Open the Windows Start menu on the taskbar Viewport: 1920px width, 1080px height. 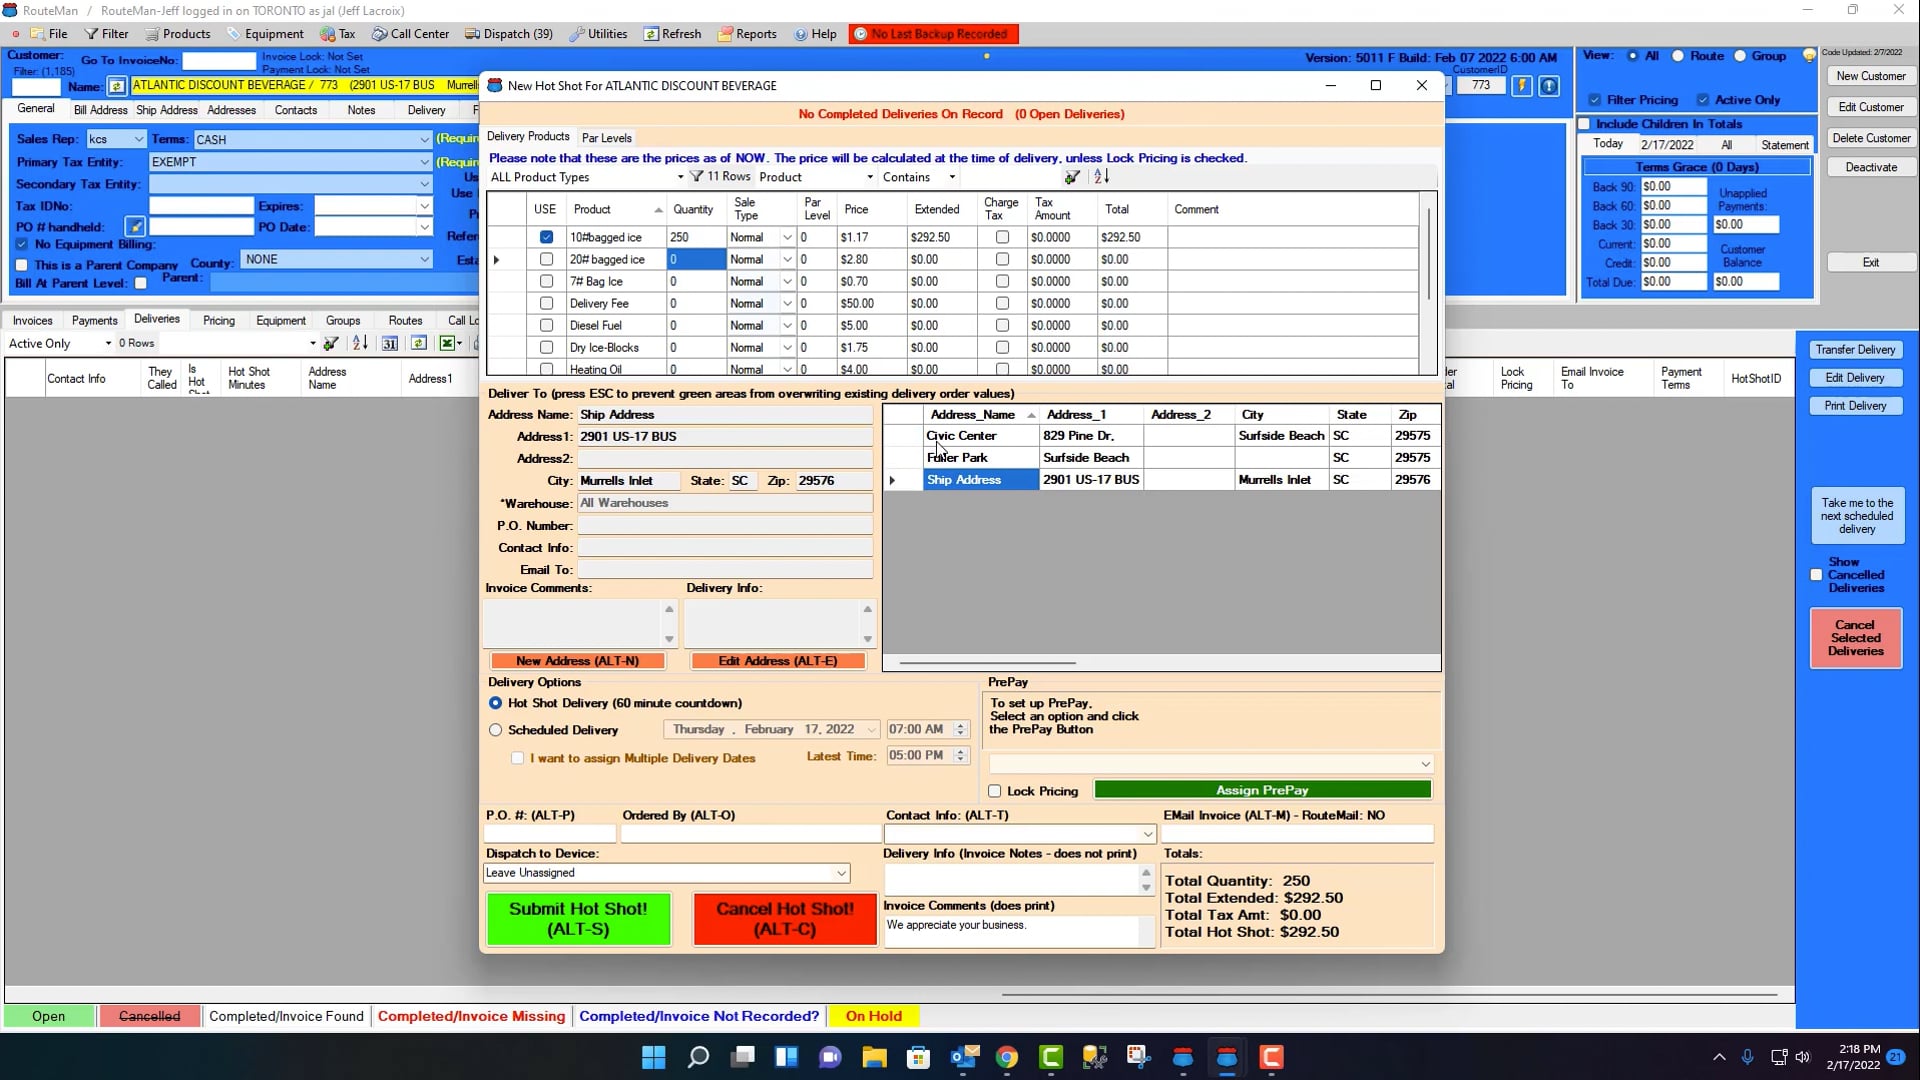point(654,1057)
